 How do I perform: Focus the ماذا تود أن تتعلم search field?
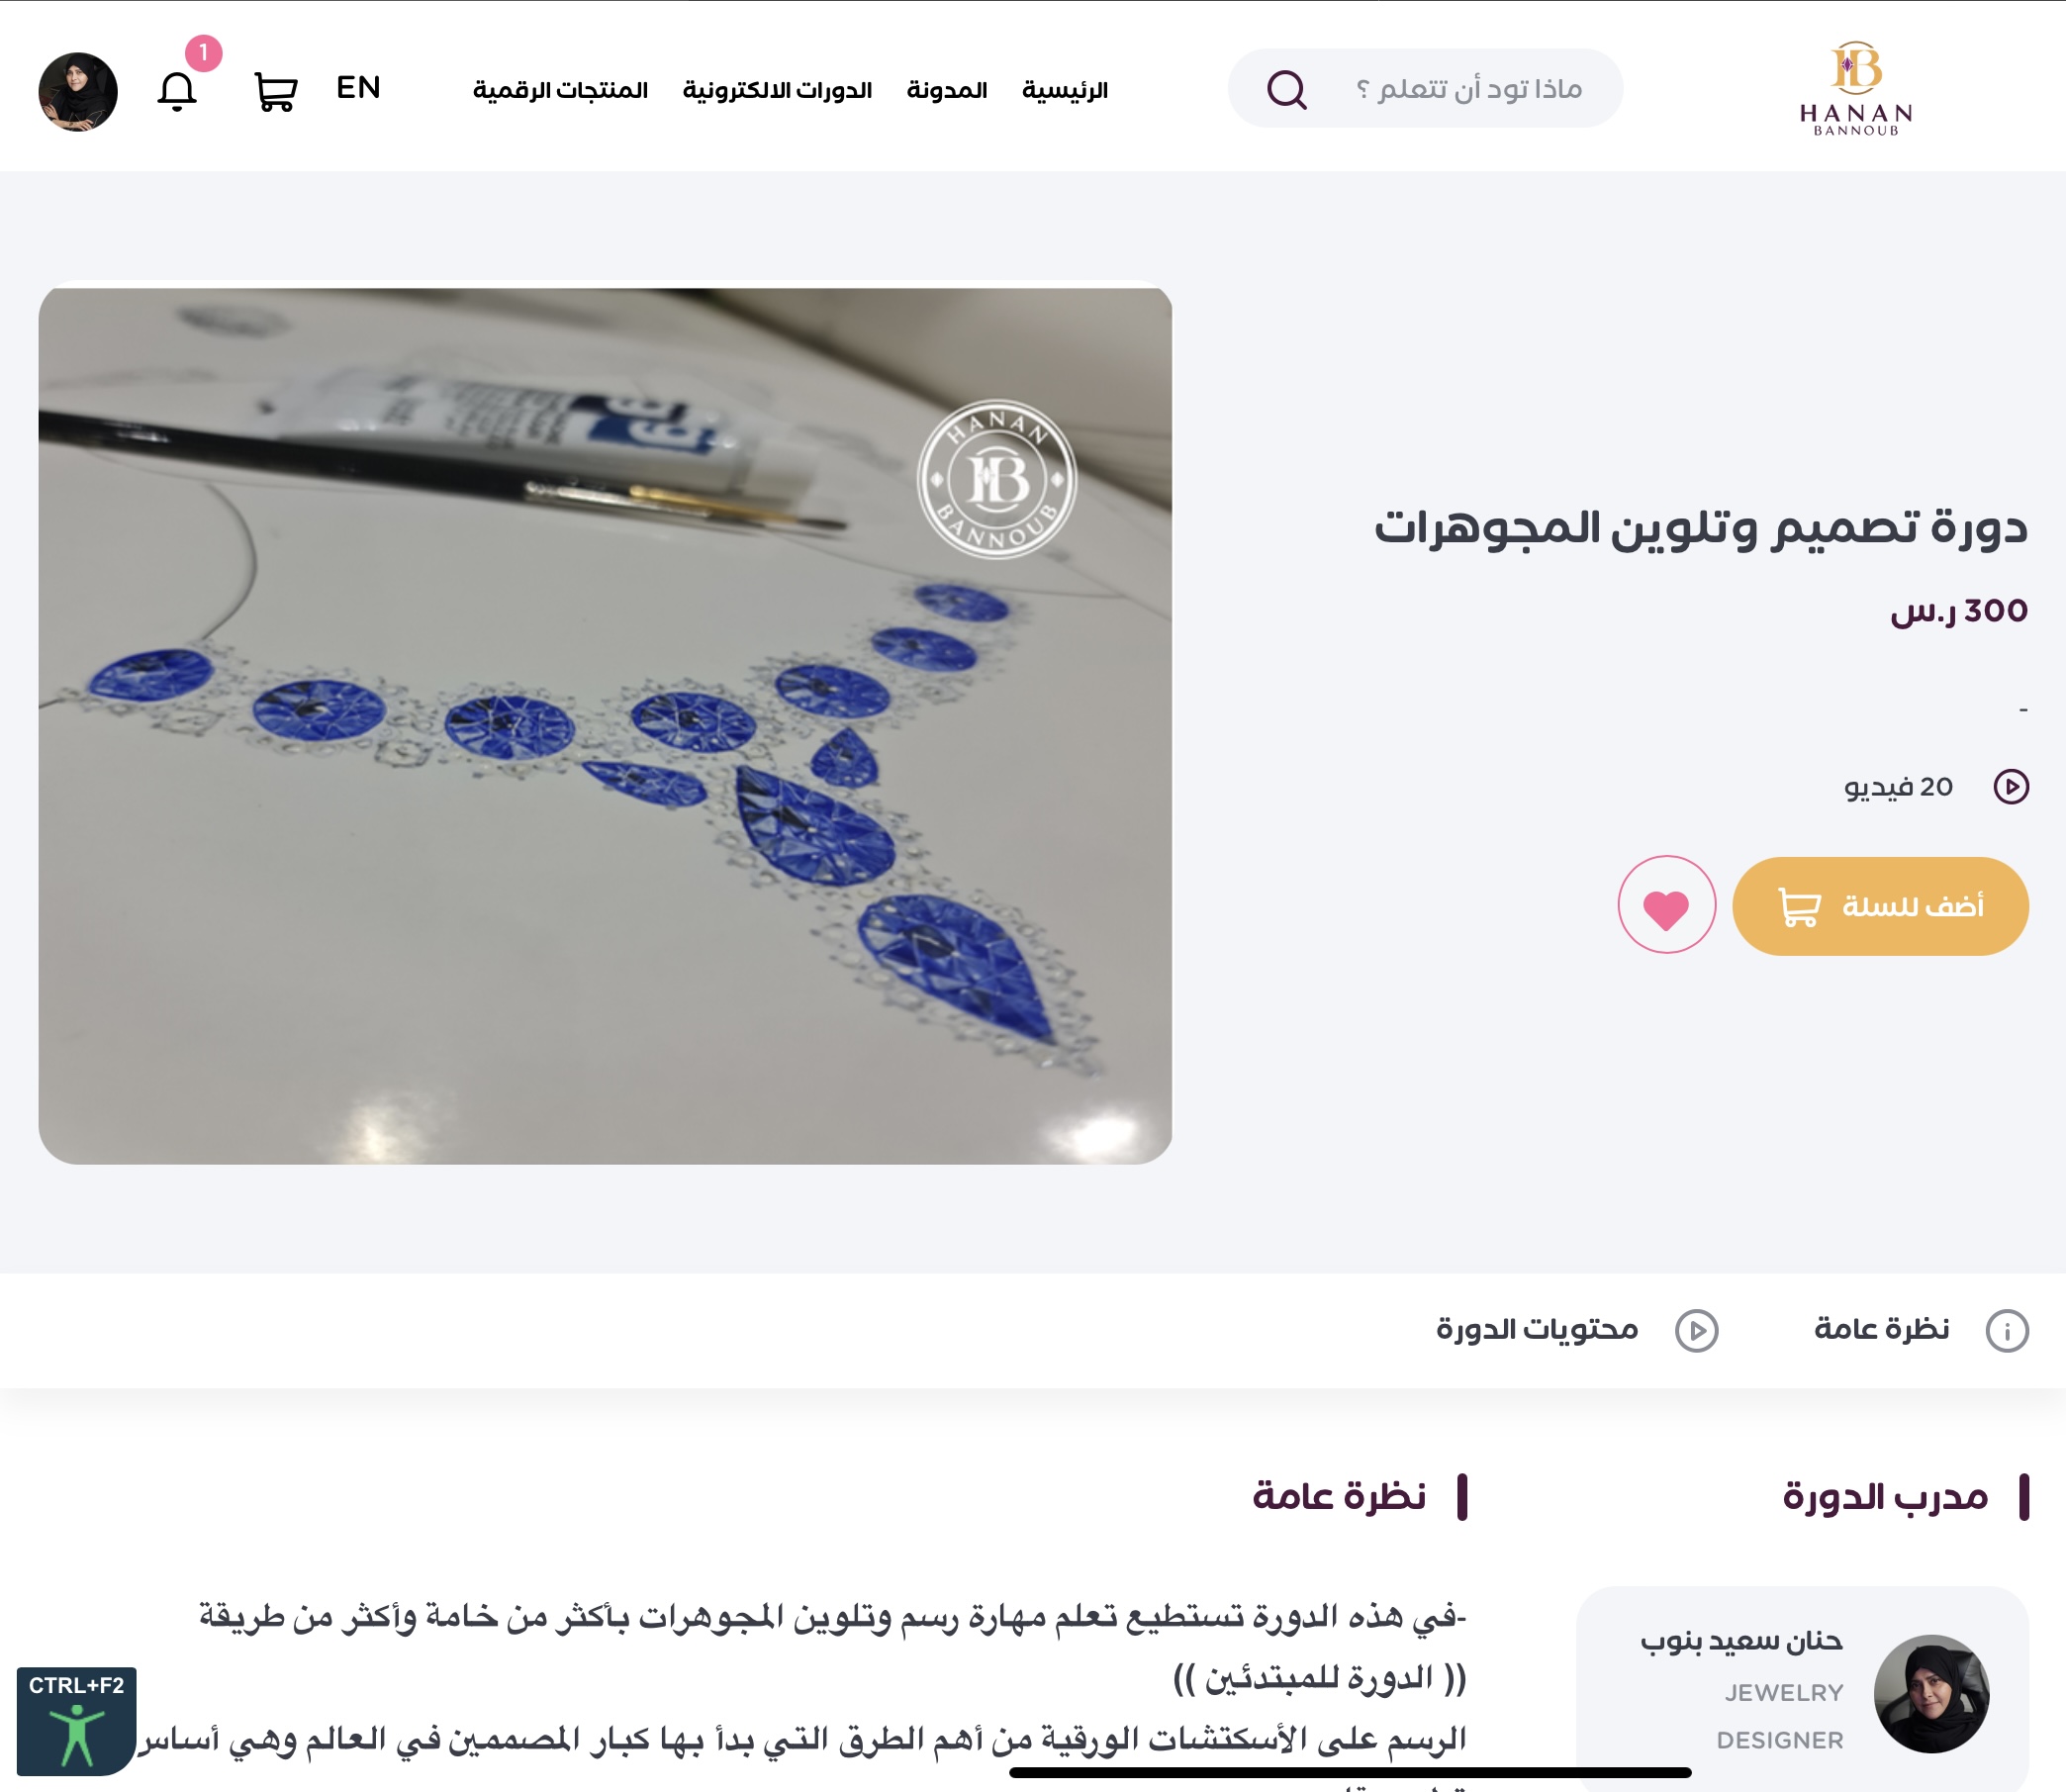1425,89
